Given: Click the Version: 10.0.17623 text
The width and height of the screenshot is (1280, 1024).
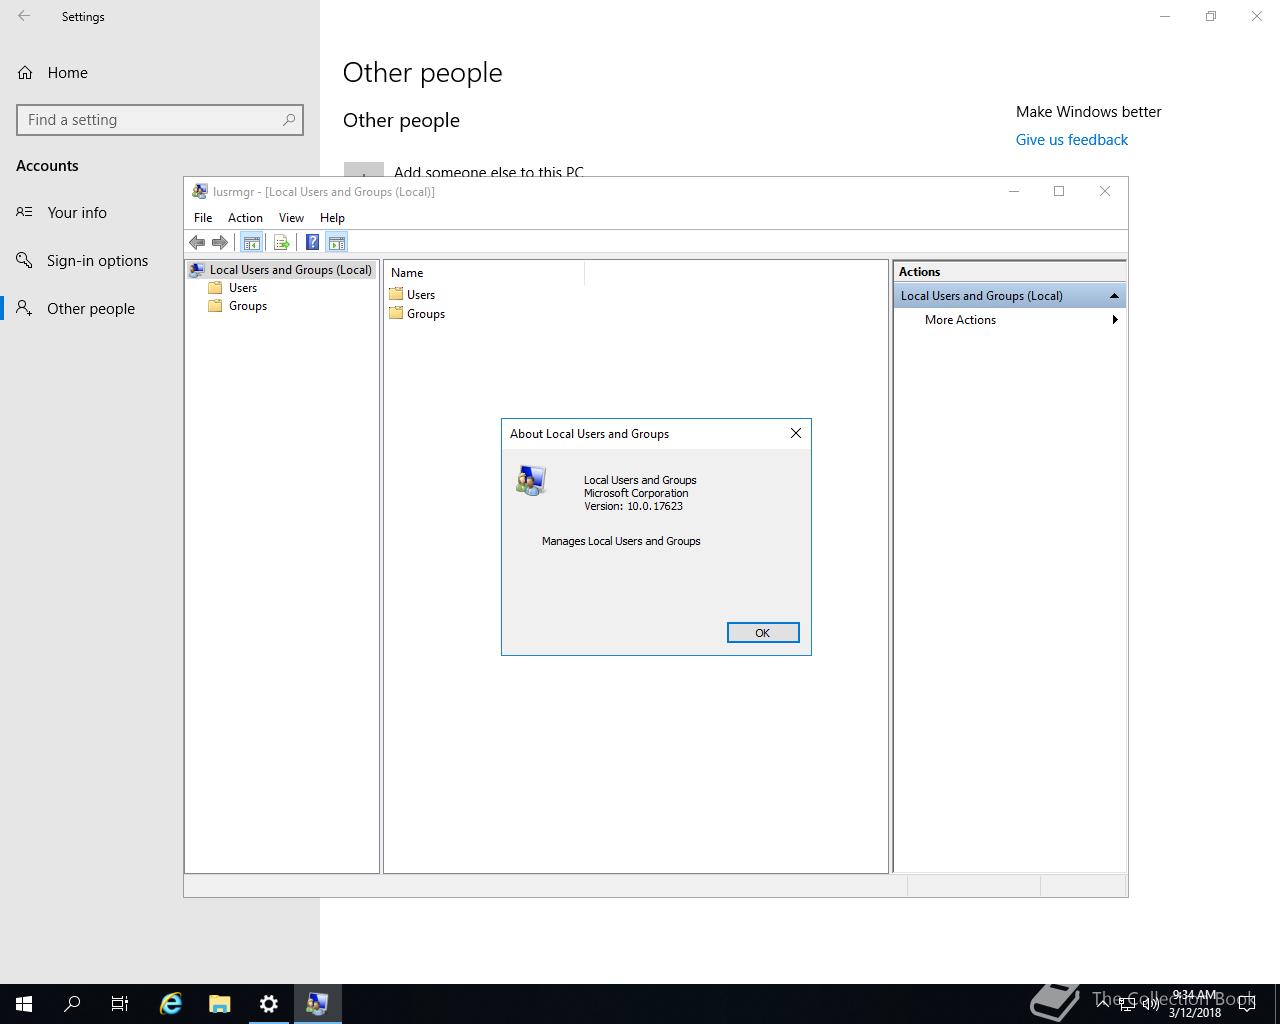Looking at the screenshot, I should (x=634, y=506).
